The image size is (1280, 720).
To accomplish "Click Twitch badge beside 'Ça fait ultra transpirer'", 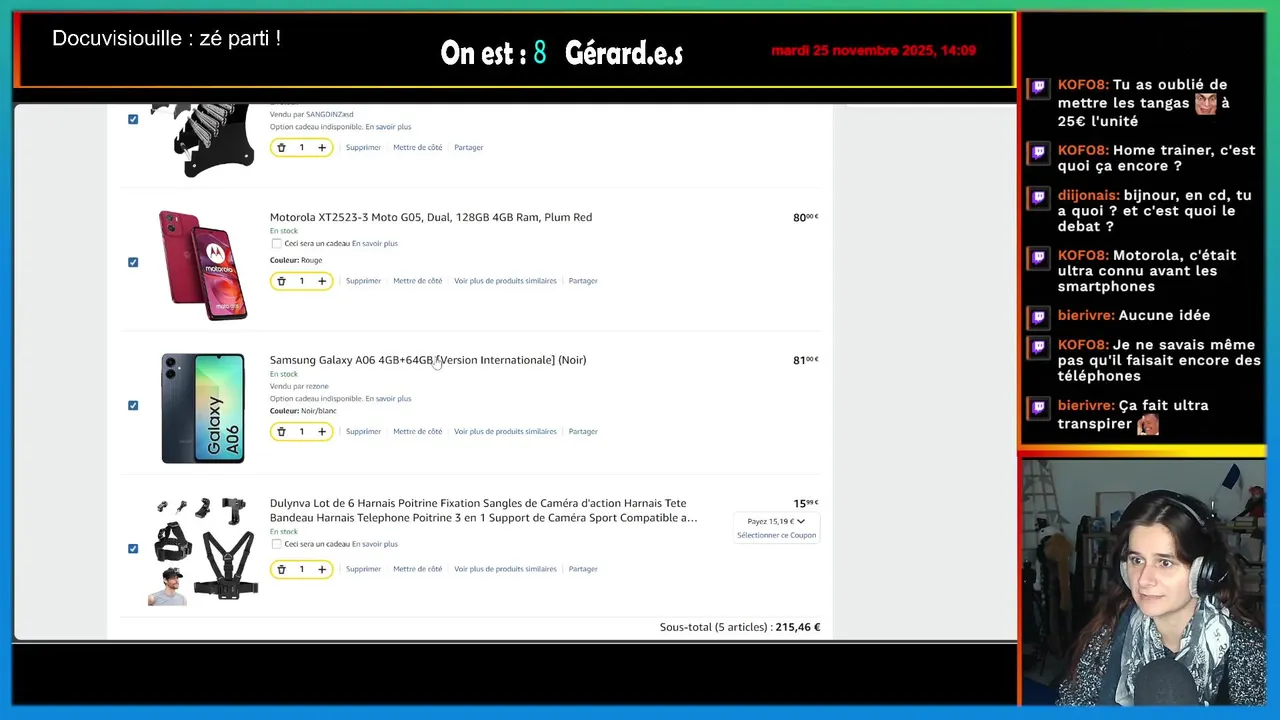I will point(1039,407).
